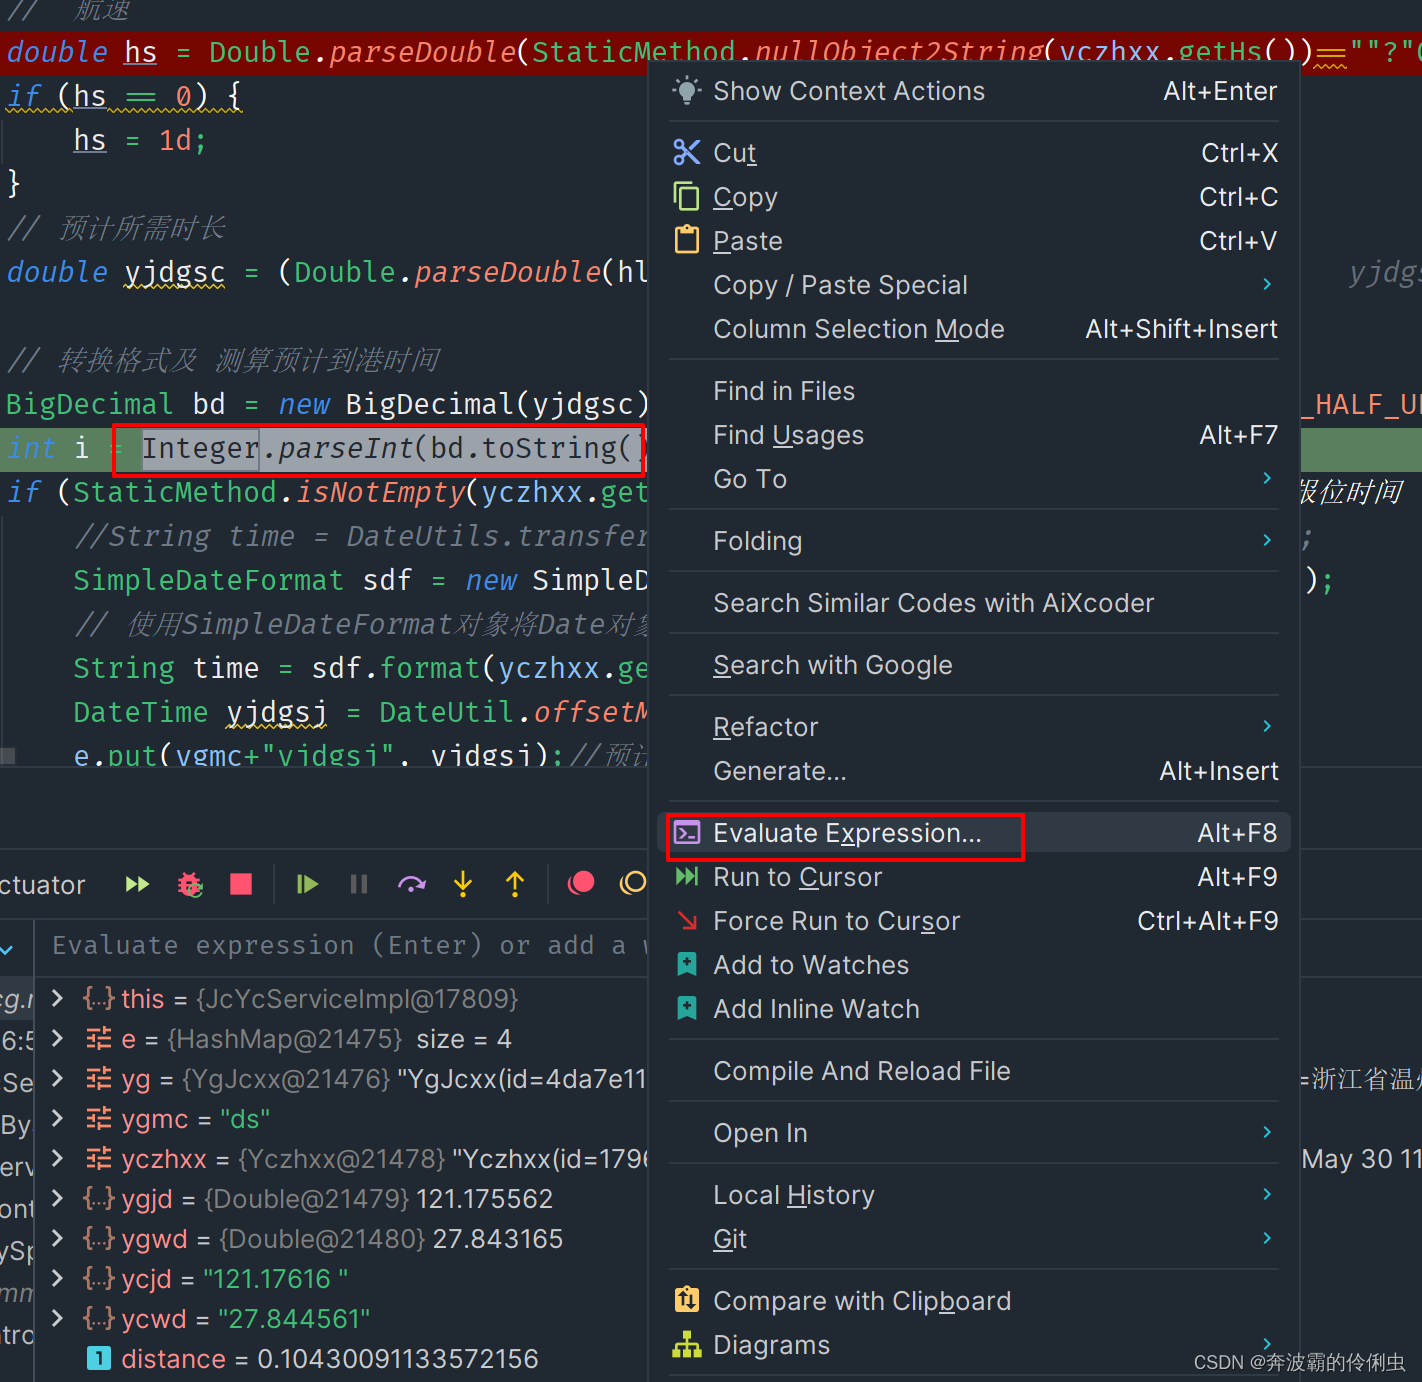Click the Rerun debugger icon
This screenshot has width=1422, height=1382.
pyautogui.click(x=137, y=884)
